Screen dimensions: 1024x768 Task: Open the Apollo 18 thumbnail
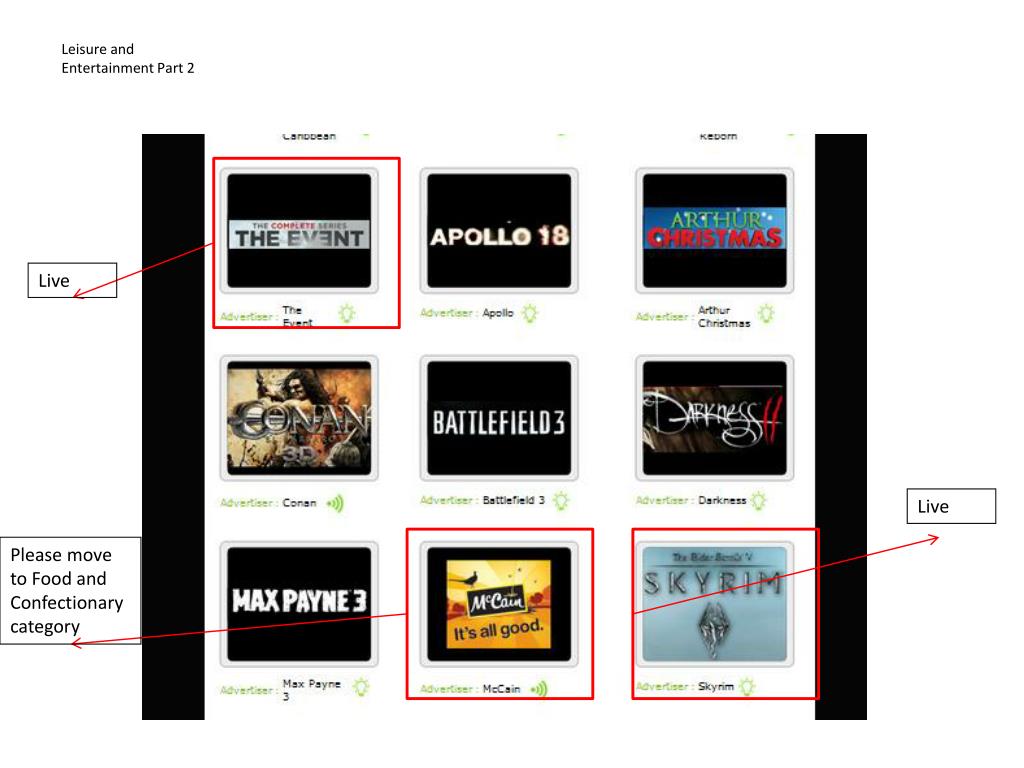(x=499, y=231)
